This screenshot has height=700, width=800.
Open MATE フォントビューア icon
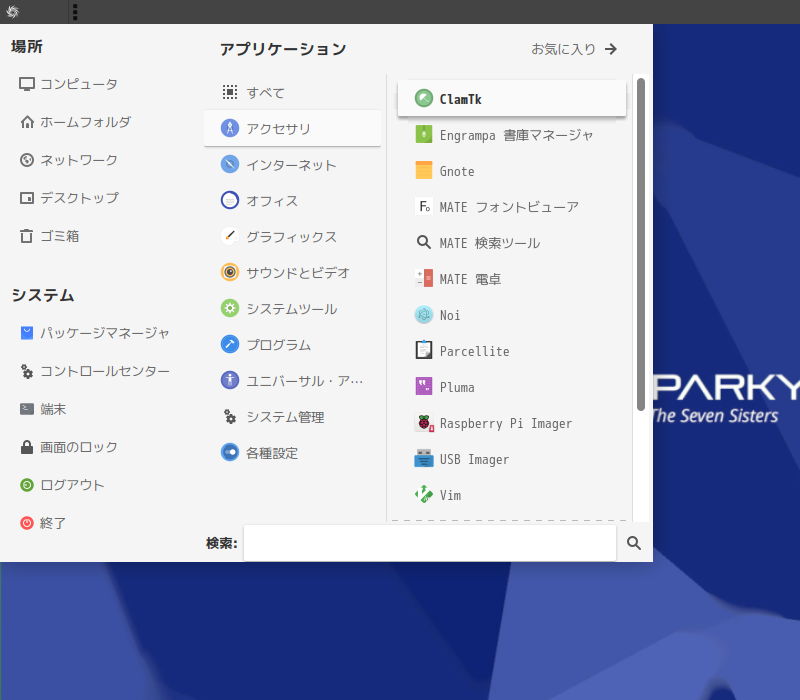pos(423,207)
